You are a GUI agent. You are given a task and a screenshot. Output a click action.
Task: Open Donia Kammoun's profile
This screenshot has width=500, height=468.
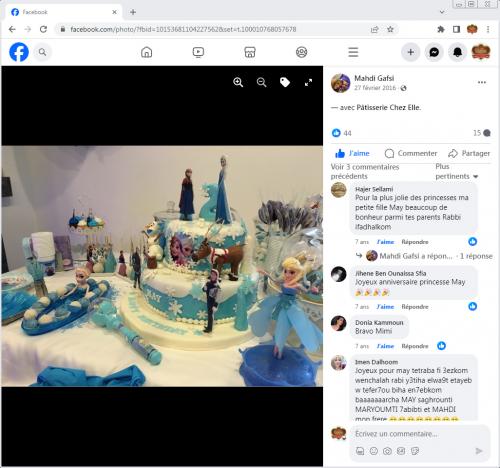coord(379,323)
